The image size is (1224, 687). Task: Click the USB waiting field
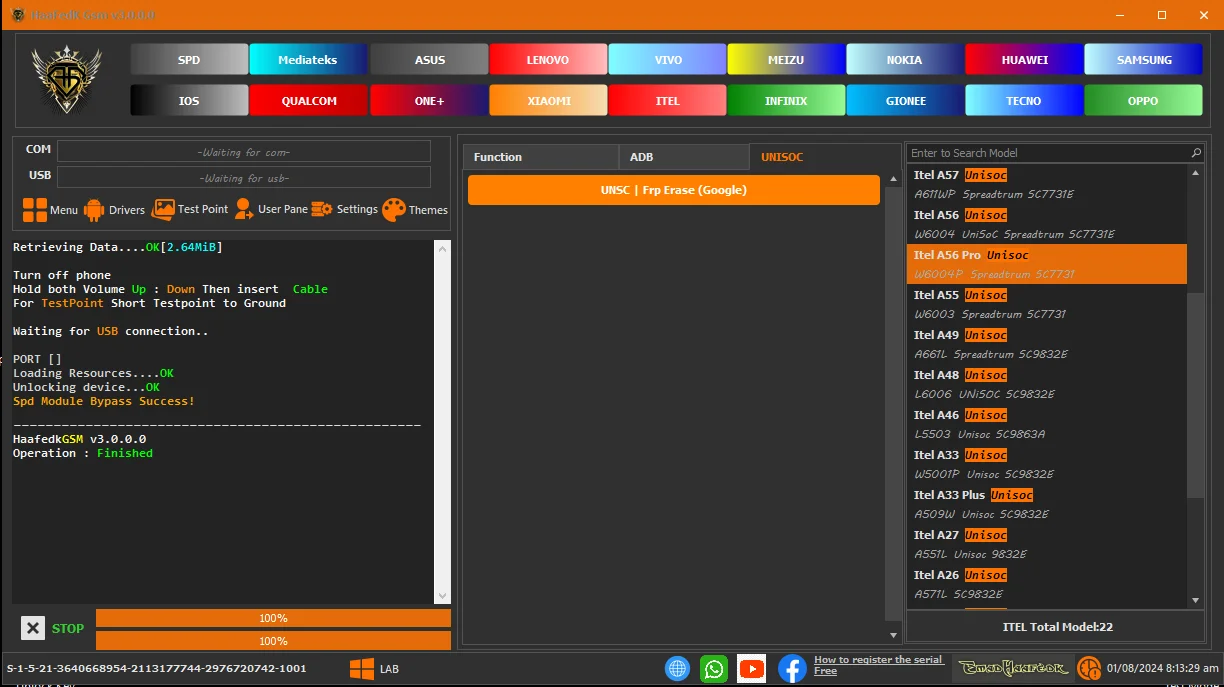(x=244, y=178)
